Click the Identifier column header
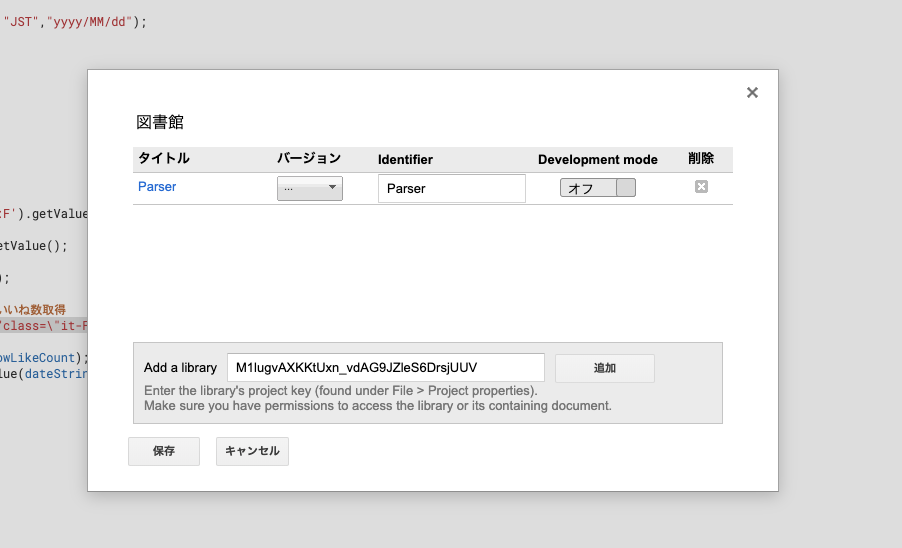902x548 pixels. [x=405, y=159]
